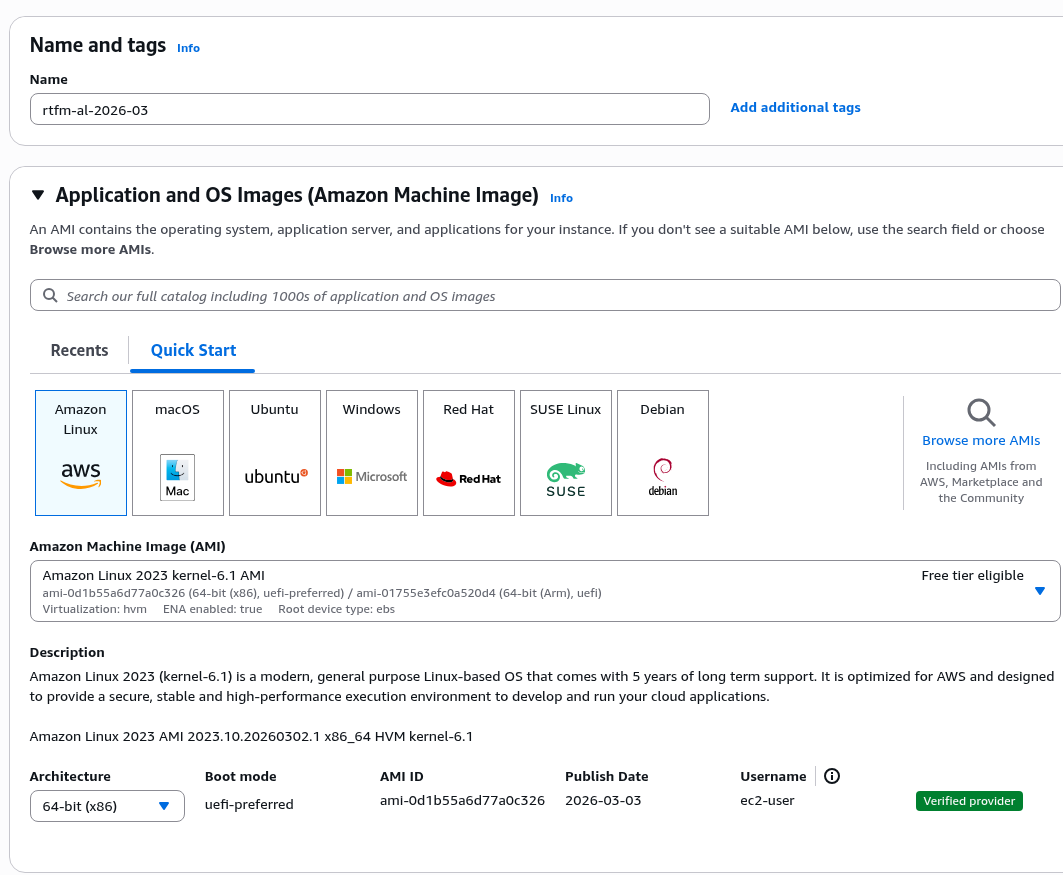Click the AMI version line 2023.10.20260302.1
Image resolution: width=1063 pixels, height=875 pixels.
pos(251,737)
